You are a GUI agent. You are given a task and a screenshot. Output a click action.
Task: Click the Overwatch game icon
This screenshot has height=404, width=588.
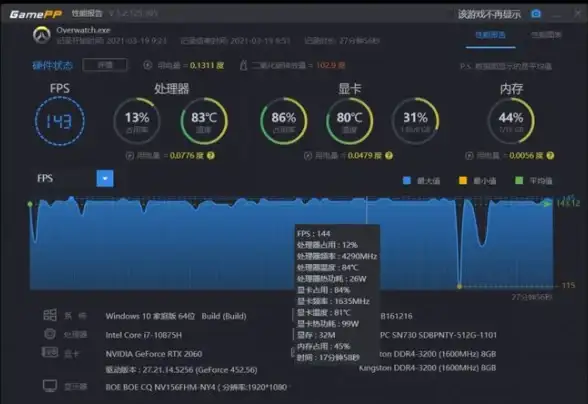click(42, 35)
